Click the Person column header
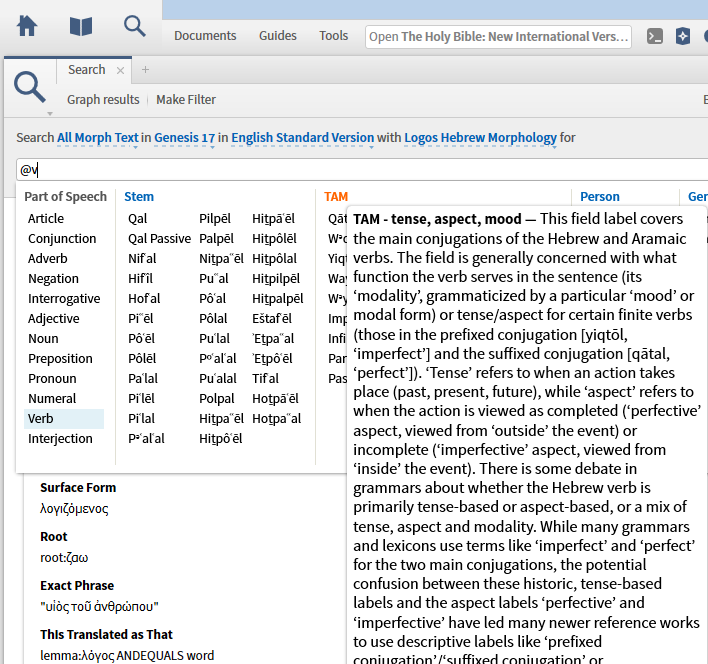 pyautogui.click(x=600, y=196)
